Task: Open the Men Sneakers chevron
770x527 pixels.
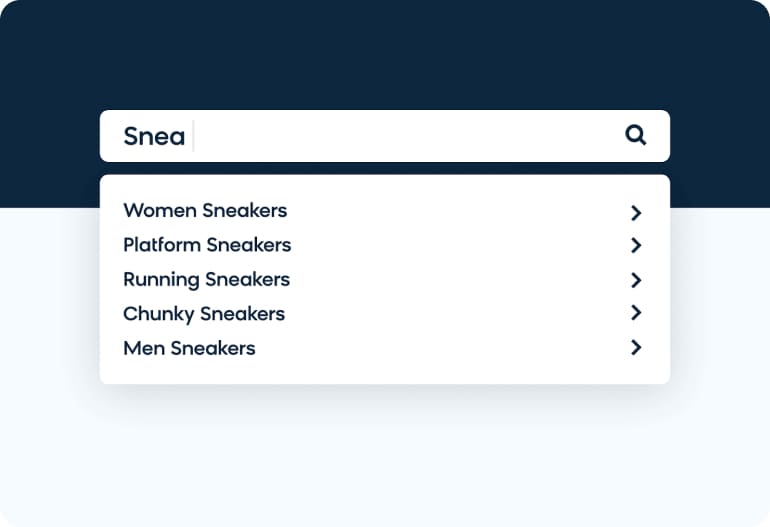Action: pos(636,347)
